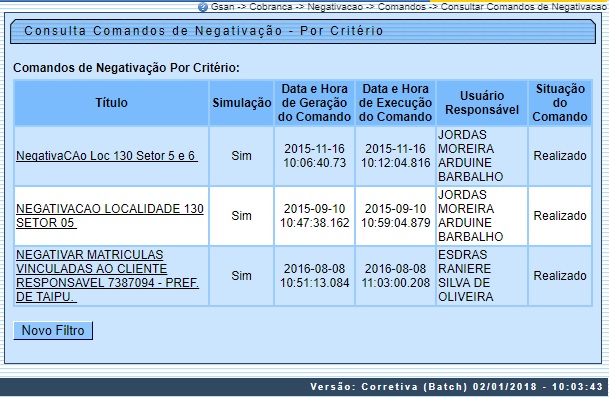The image size is (609, 397).
Task: Click the Usuário Responsável column header
Action: tap(482, 103)
